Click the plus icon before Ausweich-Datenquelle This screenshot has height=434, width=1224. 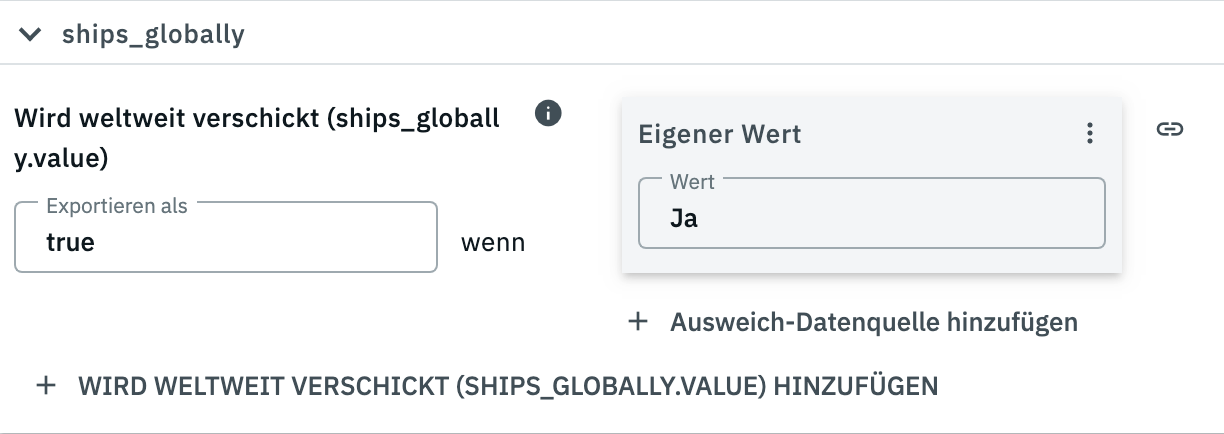pos(638,322)
